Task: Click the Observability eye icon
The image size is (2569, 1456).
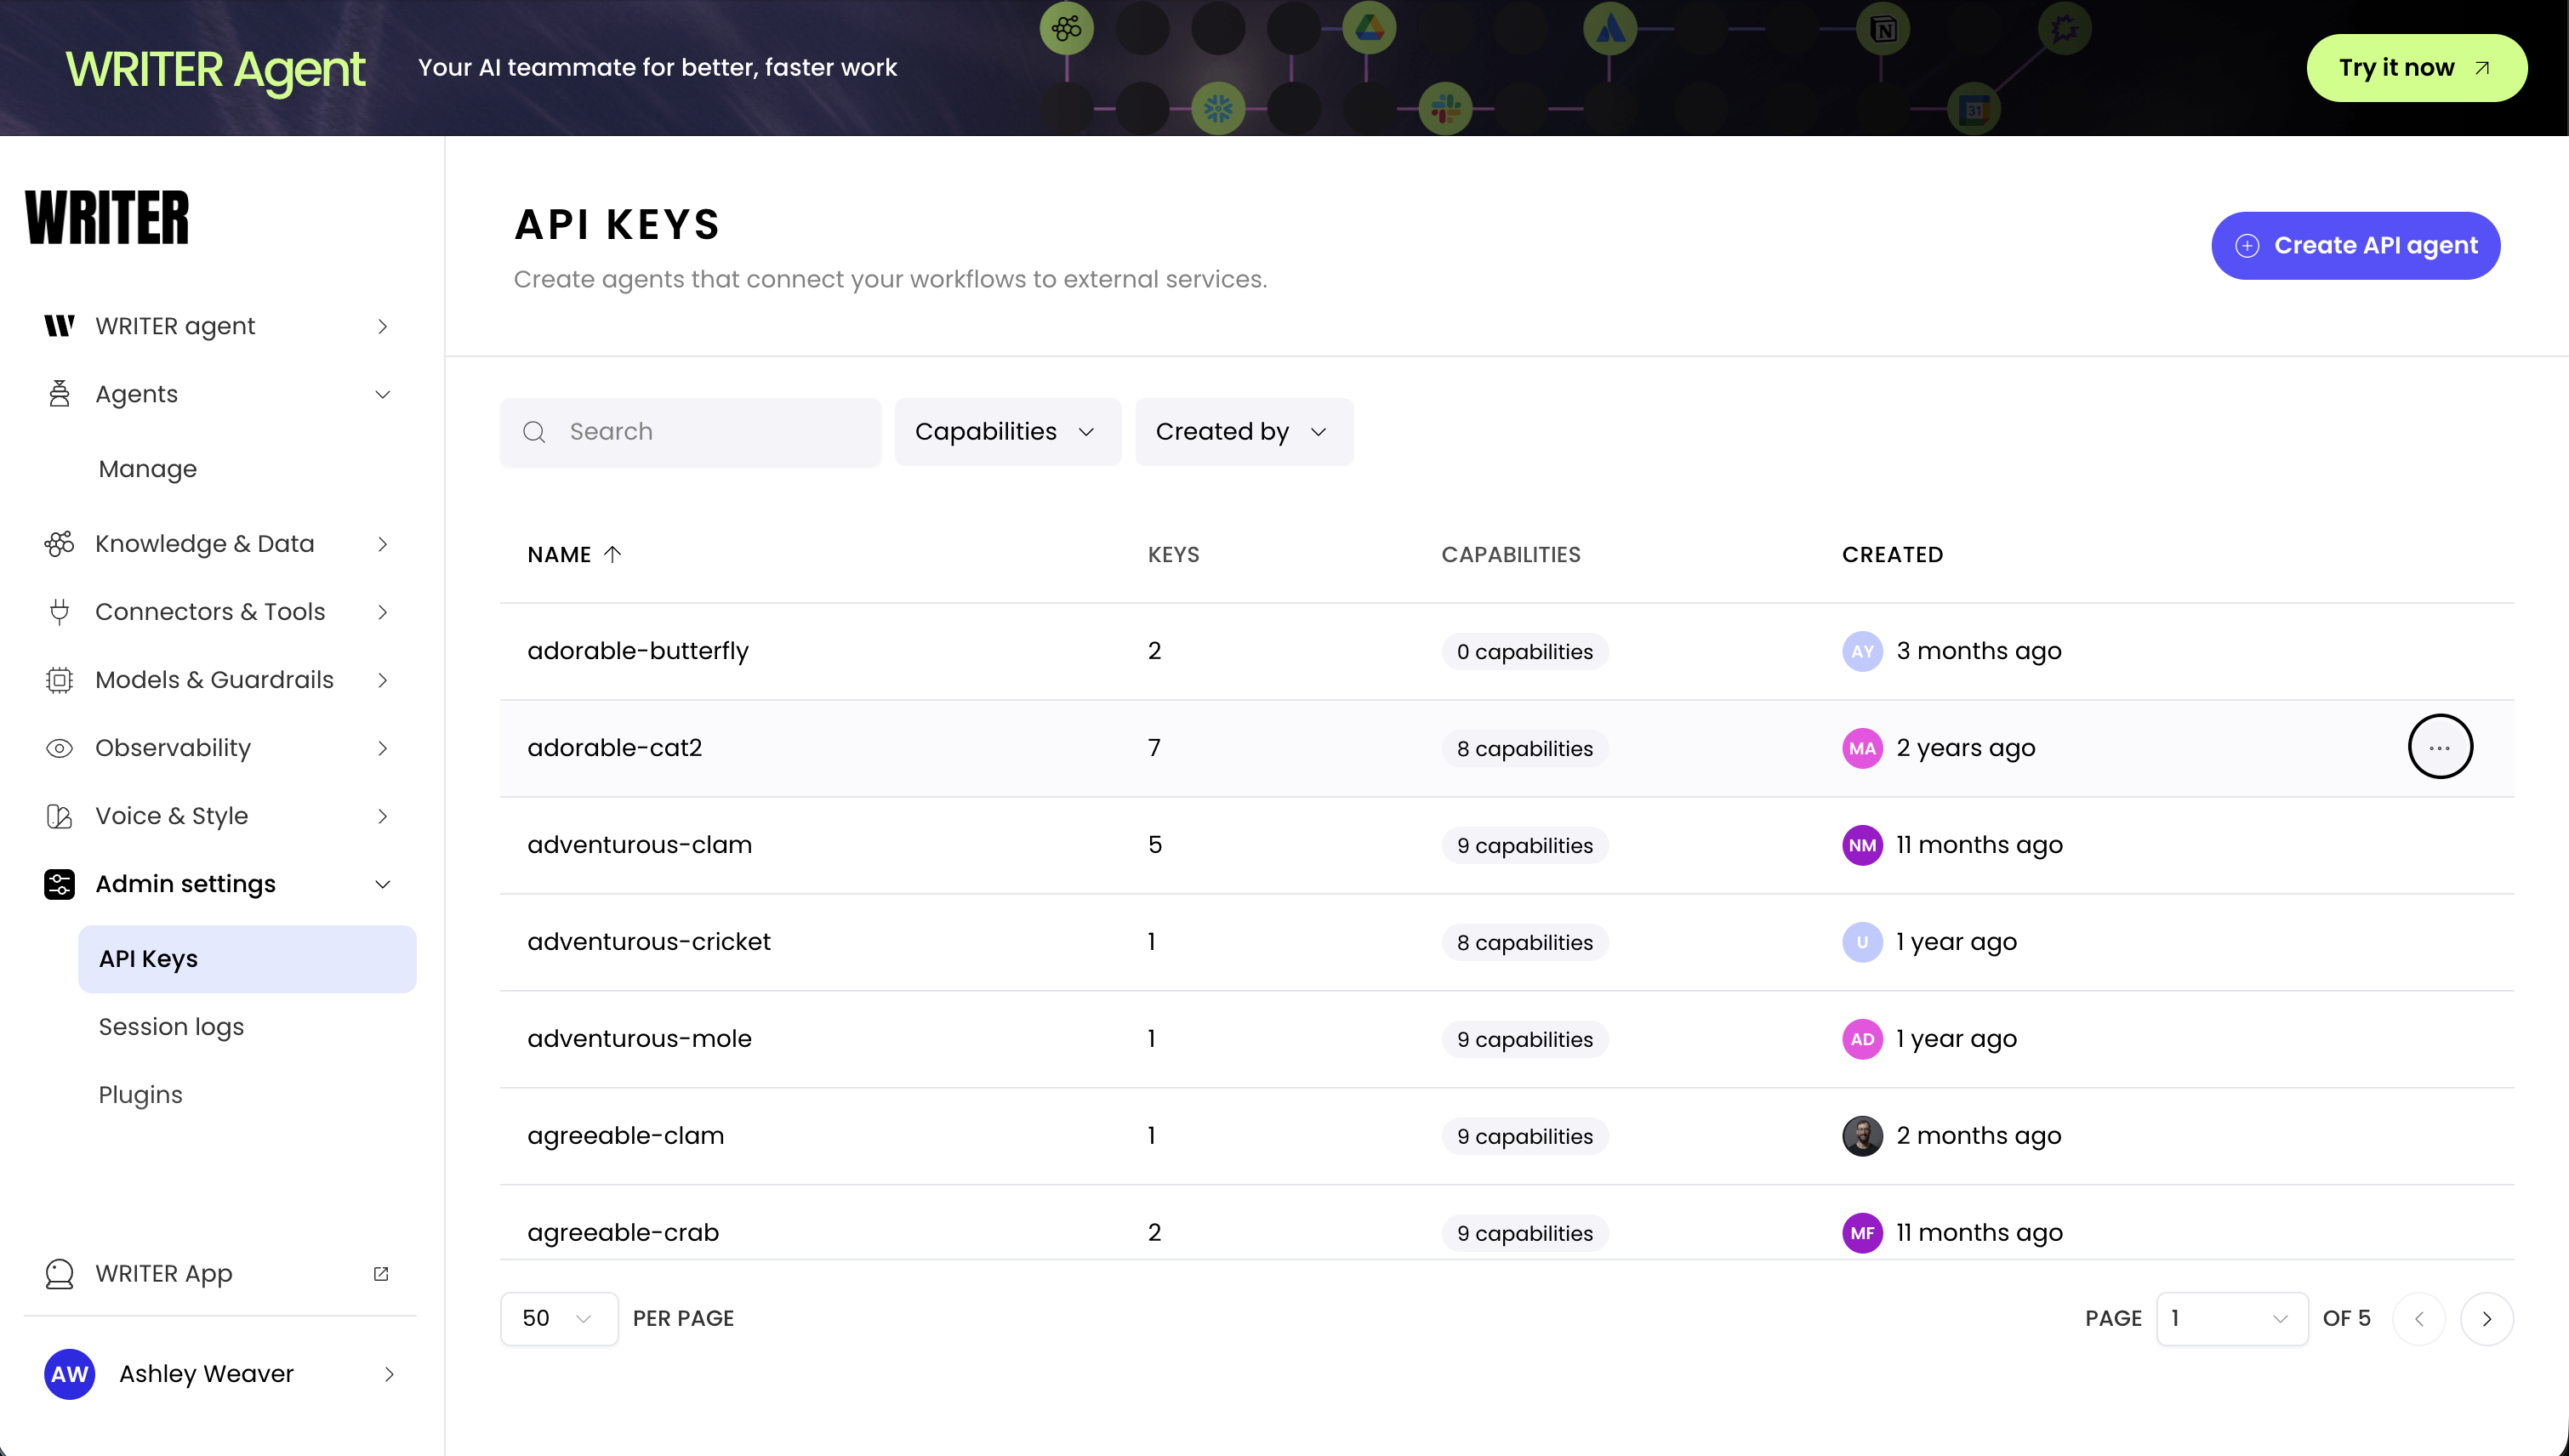Action: pyautogui.click(x=59, y=748)
